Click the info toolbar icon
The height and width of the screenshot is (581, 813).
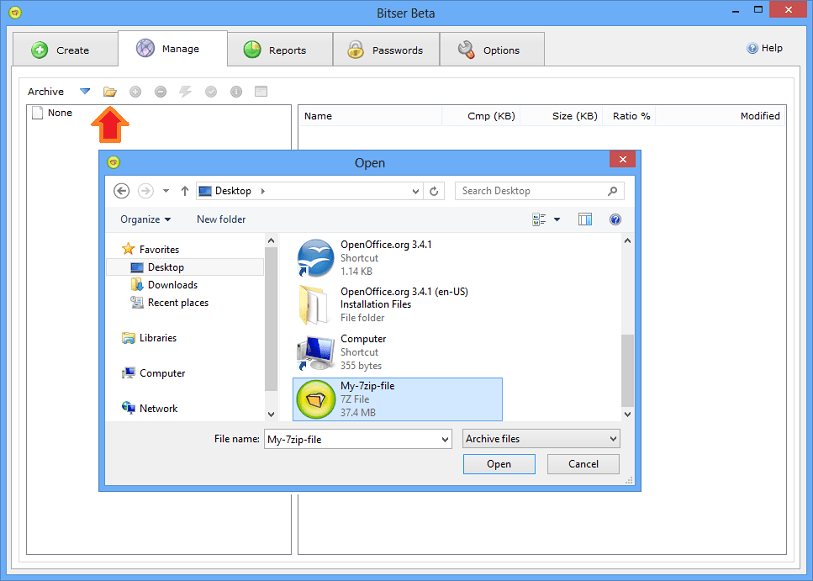(236, 92)
